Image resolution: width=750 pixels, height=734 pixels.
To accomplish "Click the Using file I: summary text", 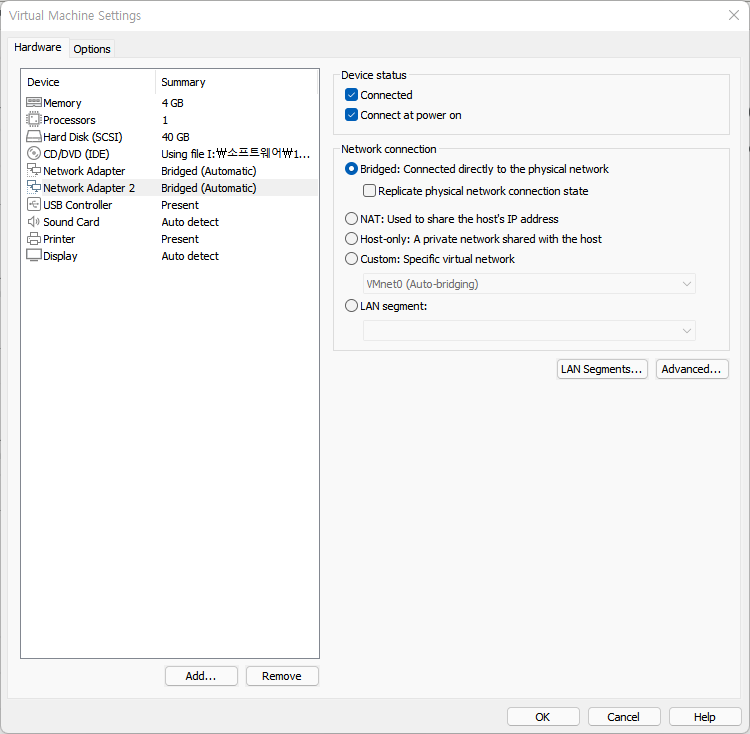I will click(x=236, y=154).
